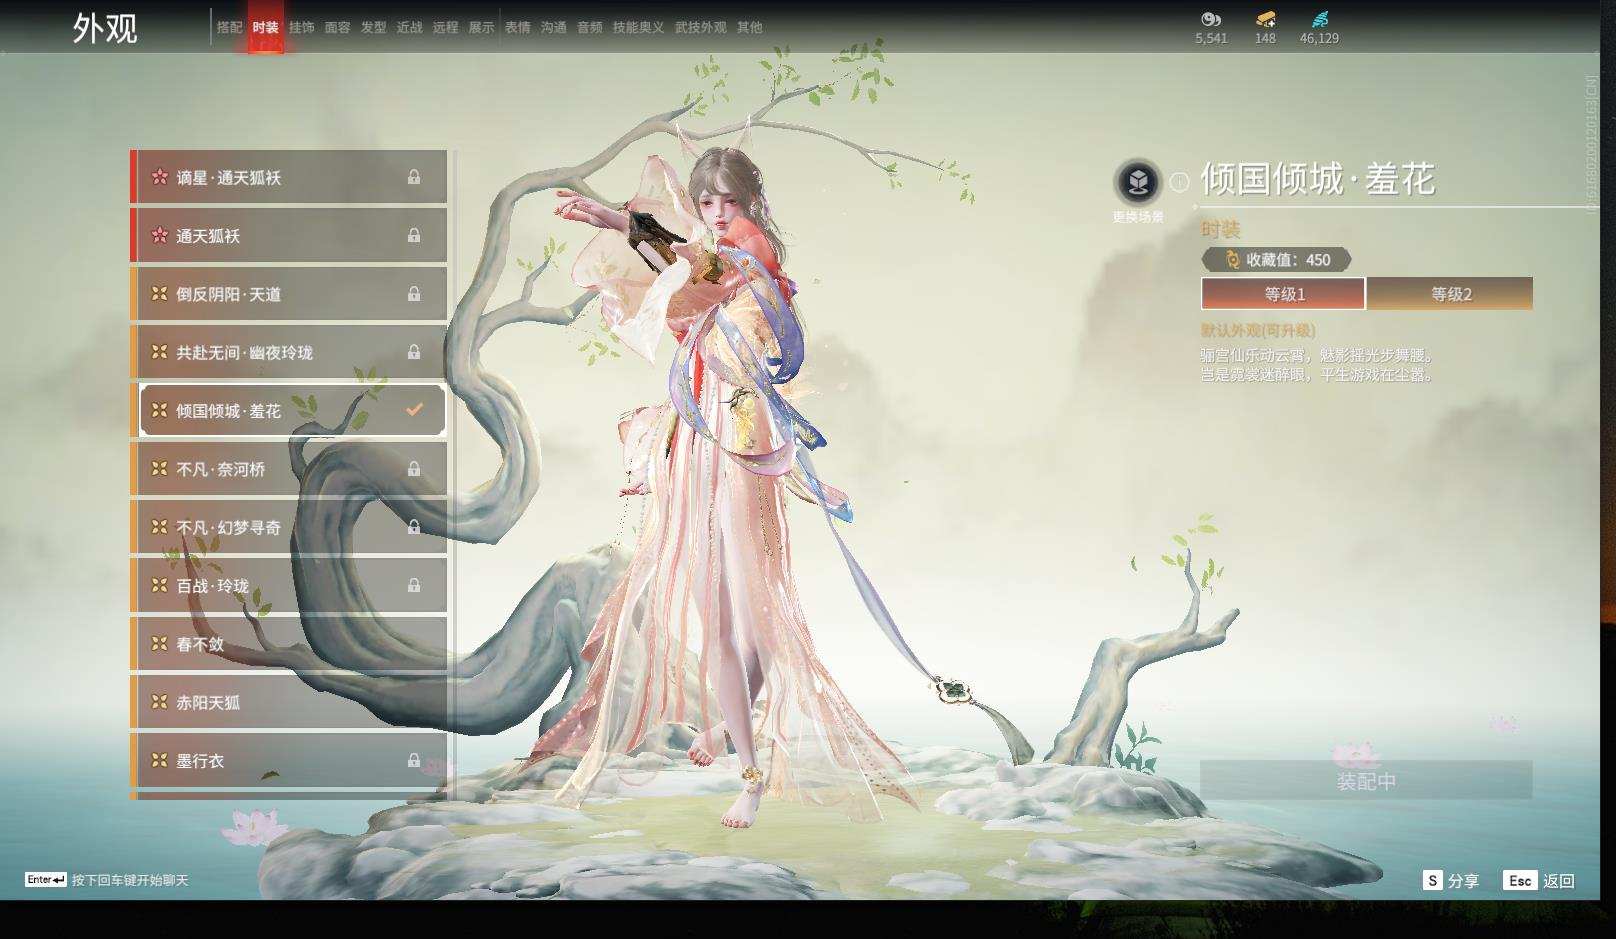Screen dimensions: 1616x939
Task: Go to the 音频 tab
Action: pyautogui.click(x=589, y=27)
